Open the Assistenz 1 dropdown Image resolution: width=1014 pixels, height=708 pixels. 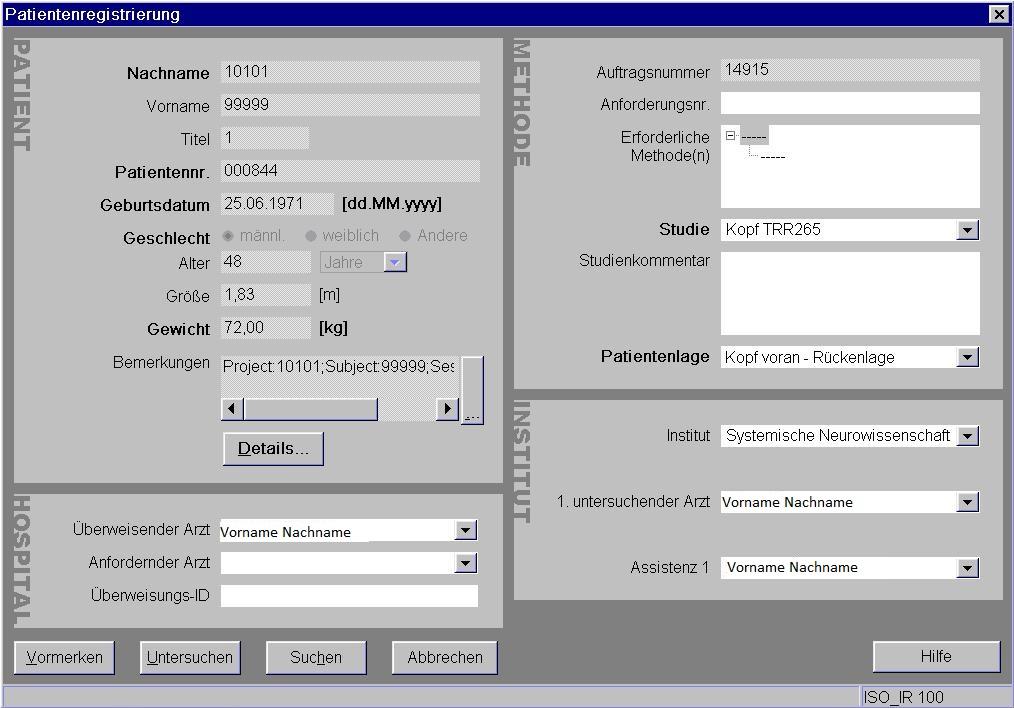pyautogui.click(x=967, y=568)
